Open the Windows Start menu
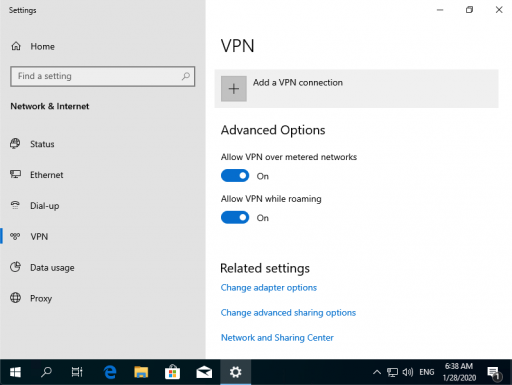 (x=15, y=372)
